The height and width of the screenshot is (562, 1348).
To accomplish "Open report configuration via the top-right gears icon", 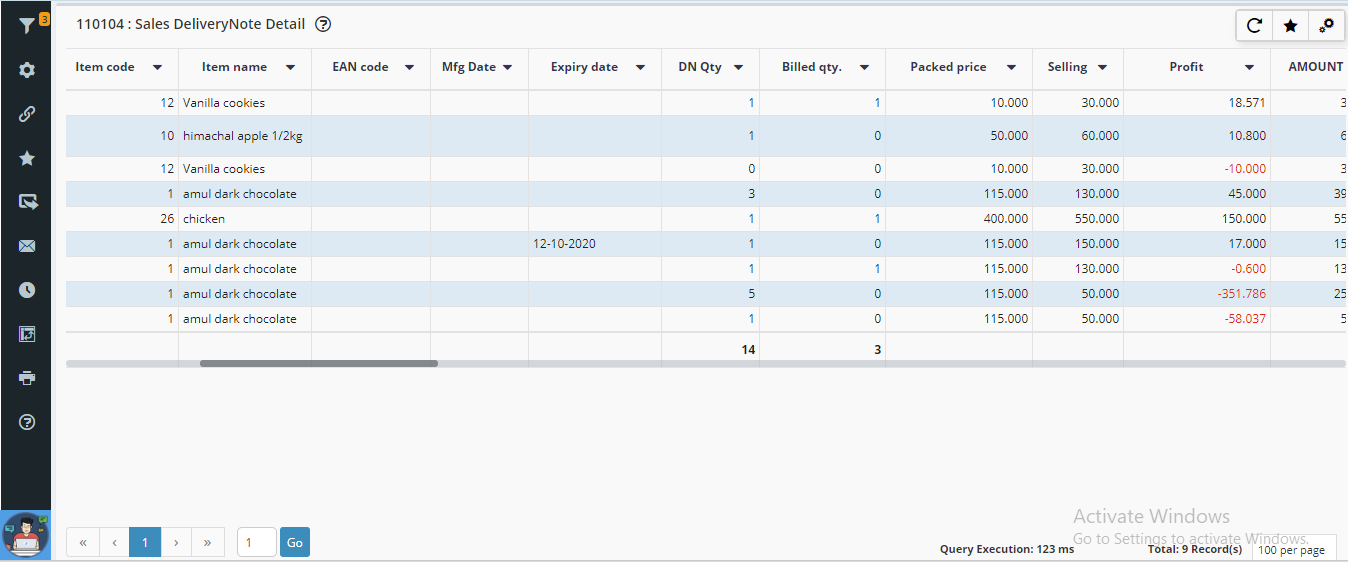I will [1326, 26].
